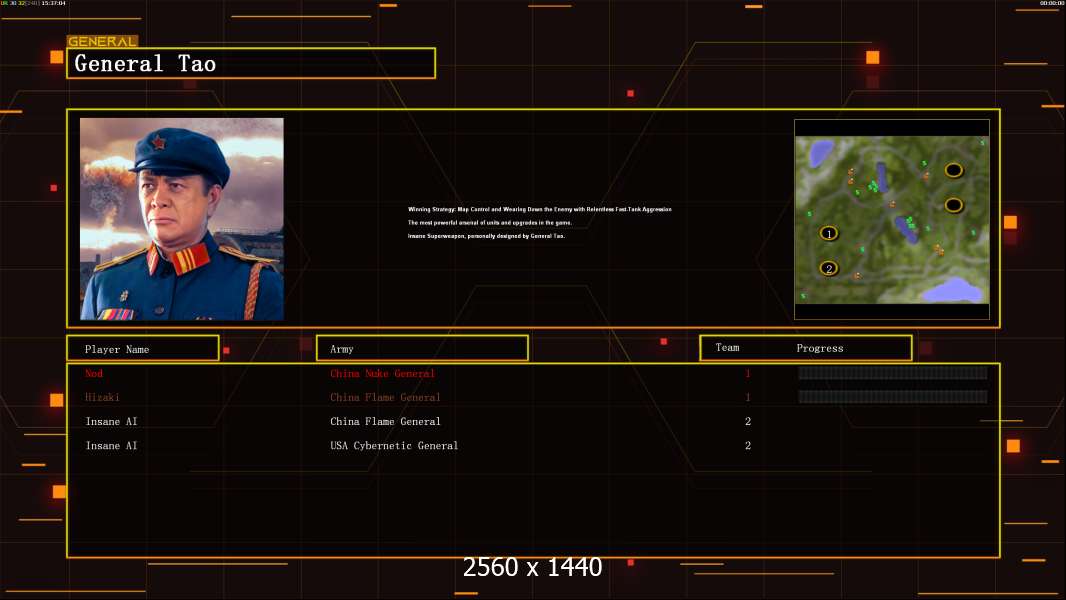The height and width of the screenshot is (600, 1066).
Task: Click team 2 for China Flame AI
Action: click(x=748, y=421)
